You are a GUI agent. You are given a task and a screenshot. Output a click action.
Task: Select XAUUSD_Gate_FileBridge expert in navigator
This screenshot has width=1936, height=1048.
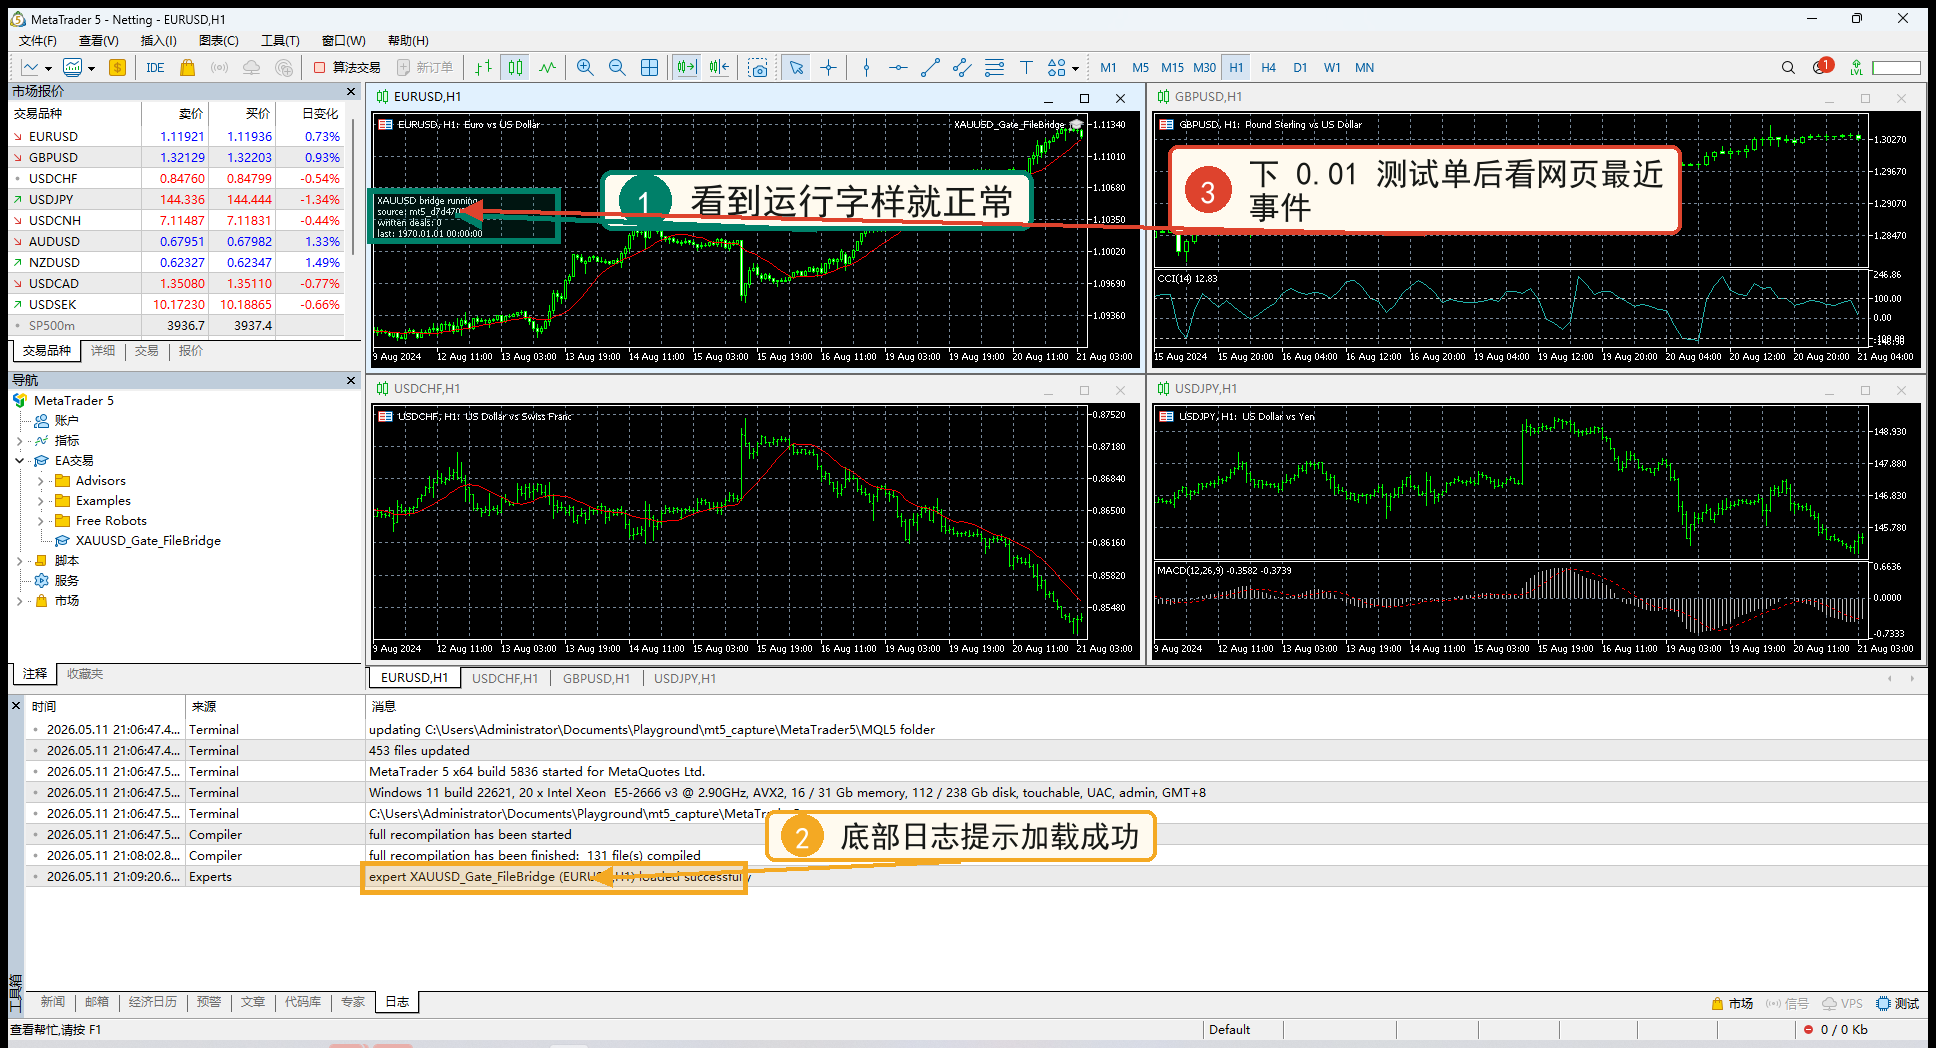tap(148, 541)
